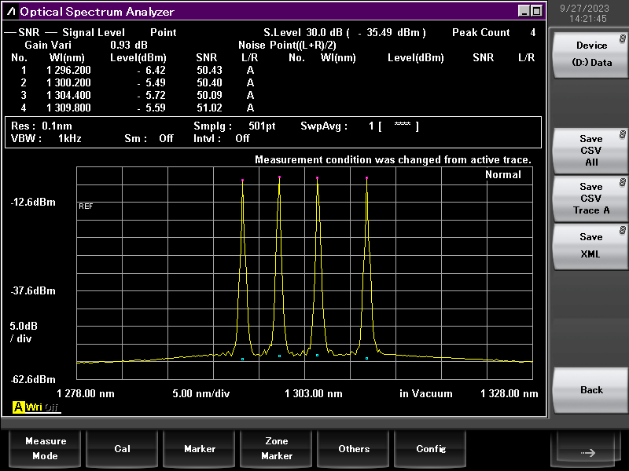
Task: Open the Zone Marker menu
Action: (277, 448)
